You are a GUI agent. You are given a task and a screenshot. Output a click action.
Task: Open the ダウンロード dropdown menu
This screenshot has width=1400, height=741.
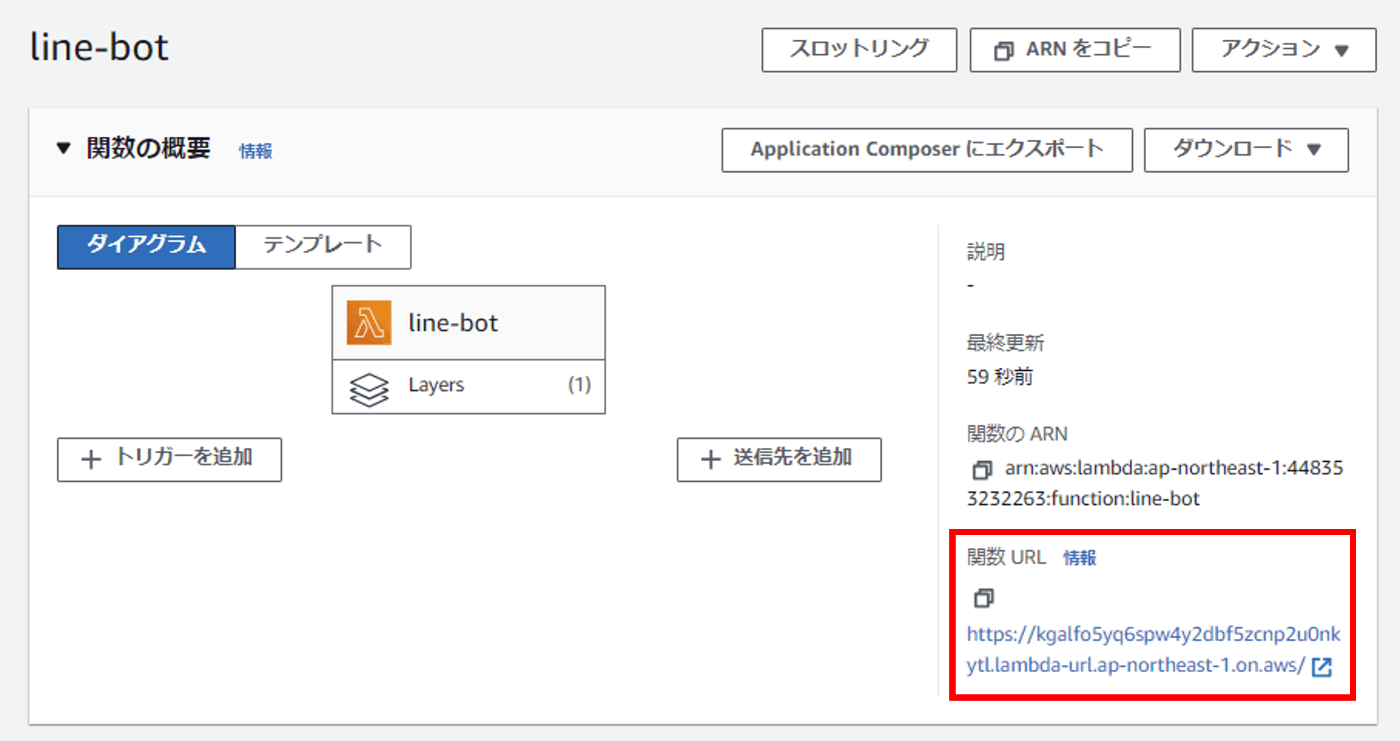pos(1246,150)
